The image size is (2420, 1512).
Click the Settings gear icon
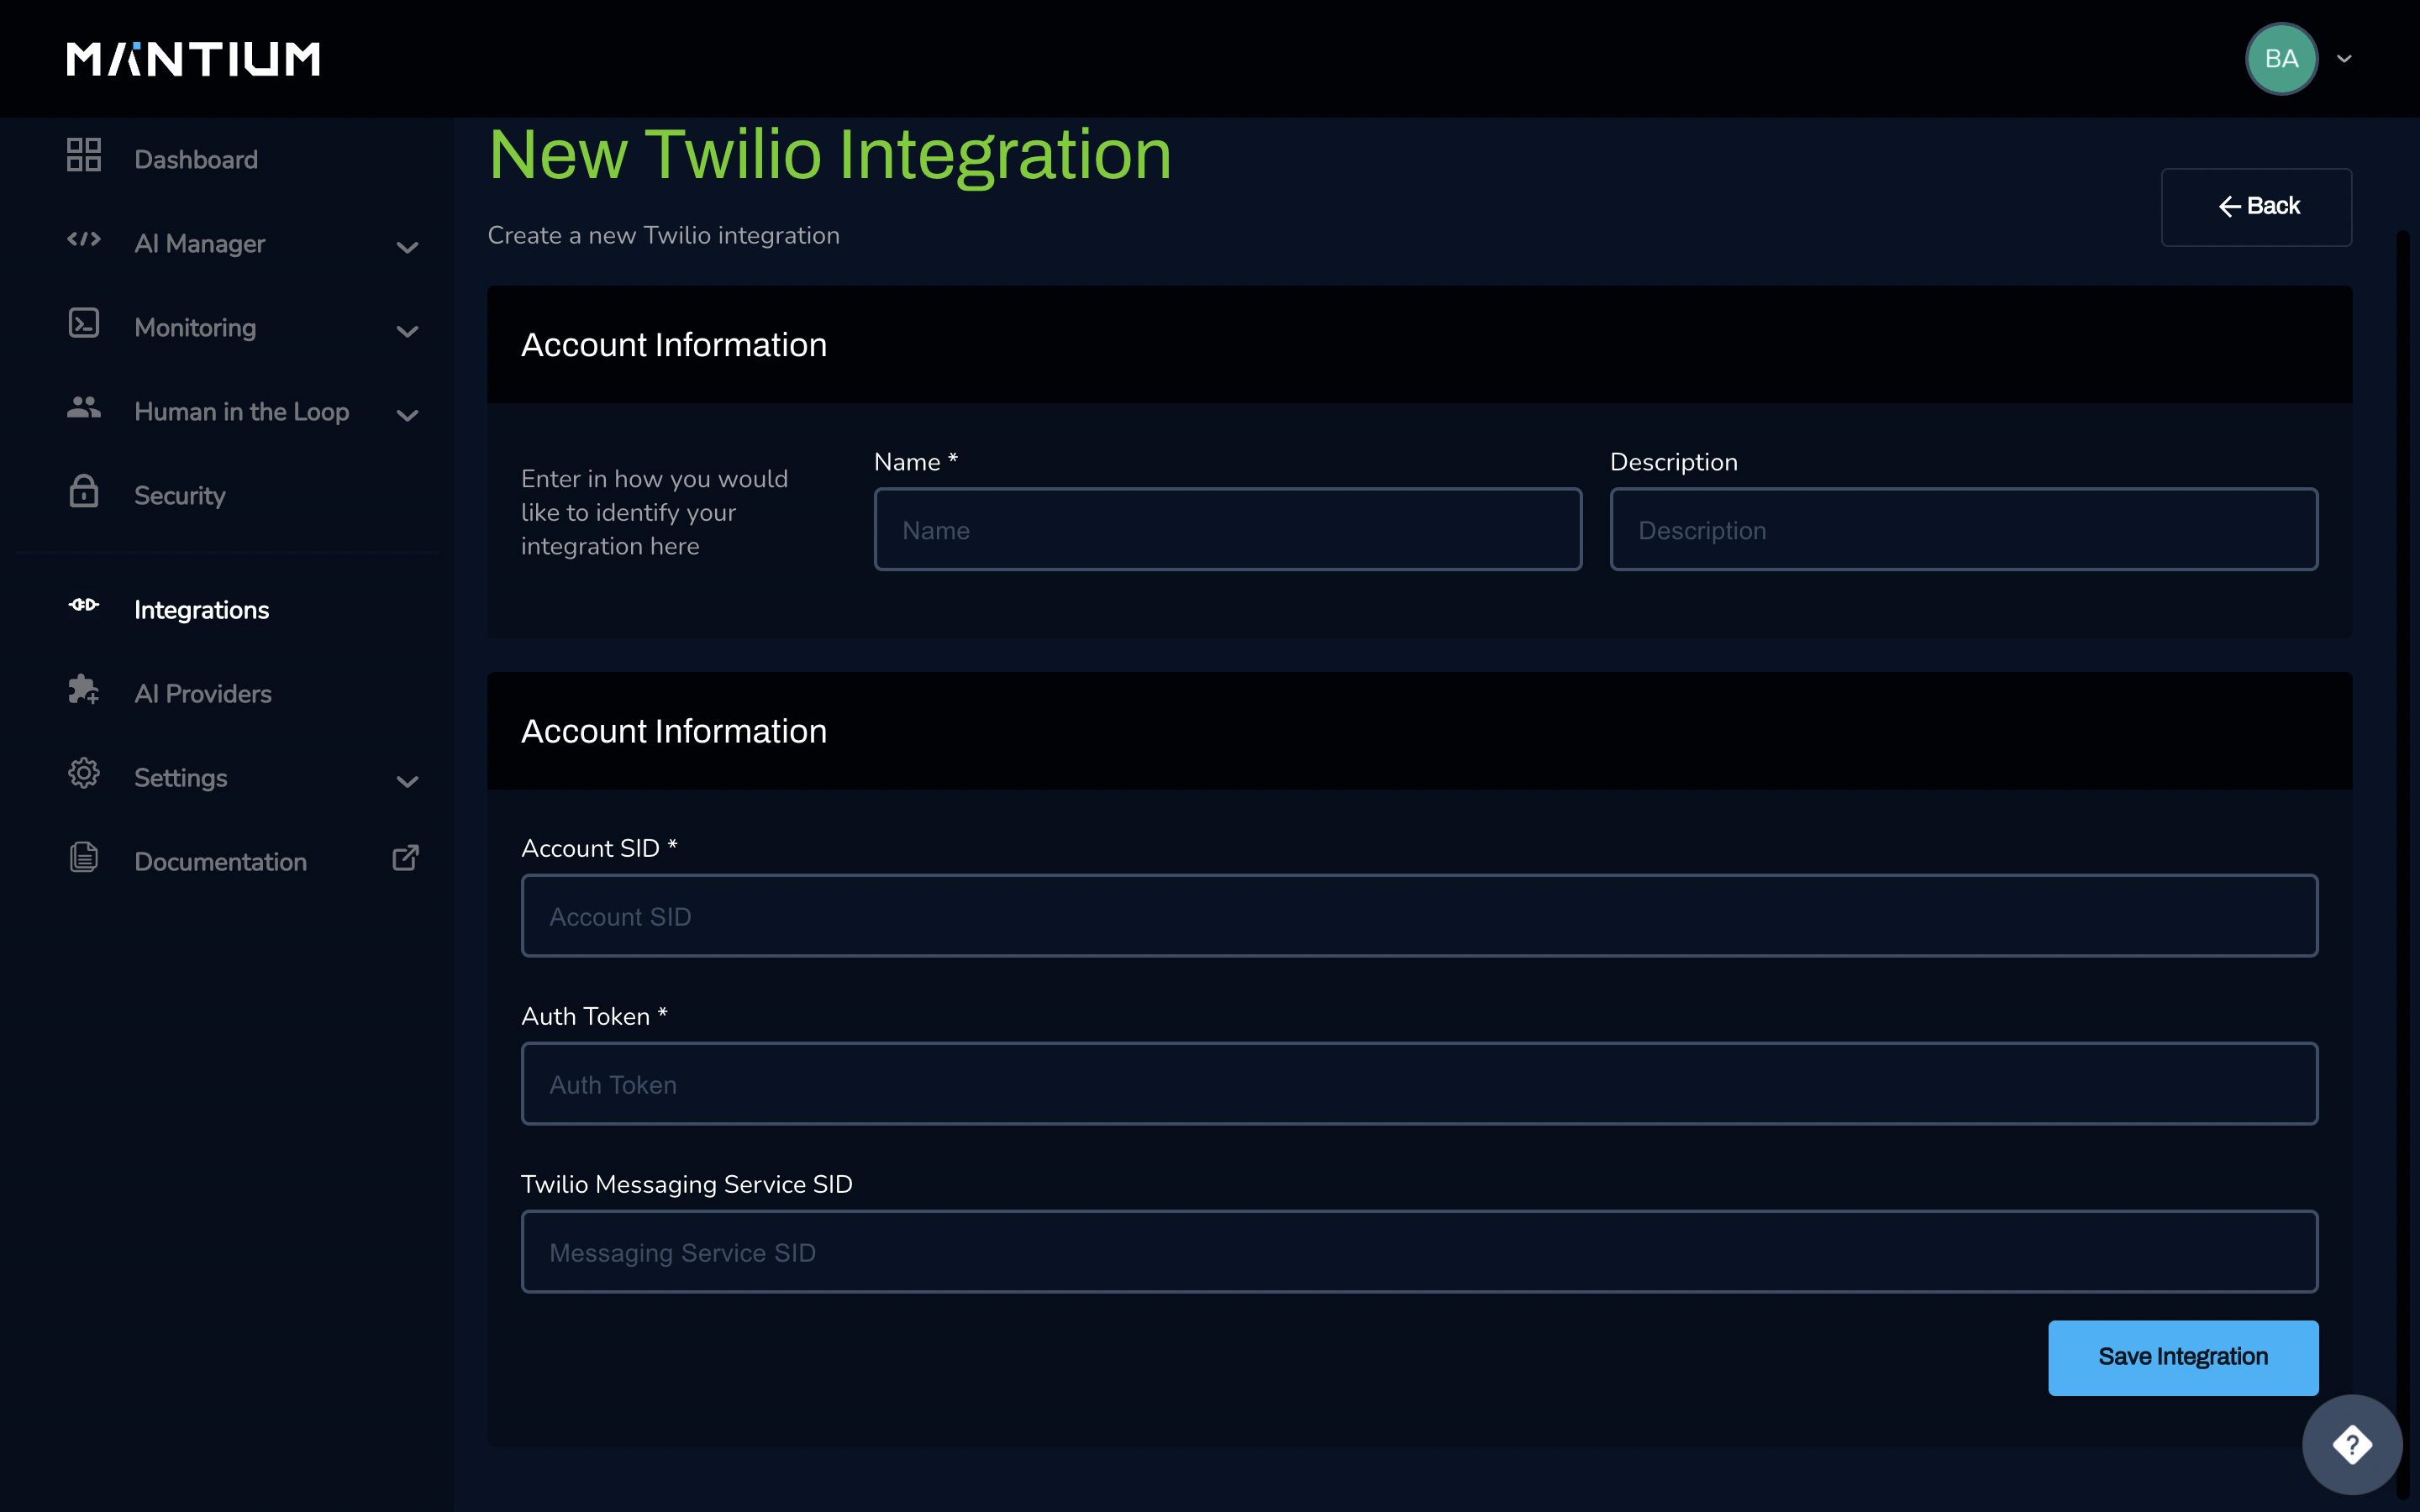84,774
